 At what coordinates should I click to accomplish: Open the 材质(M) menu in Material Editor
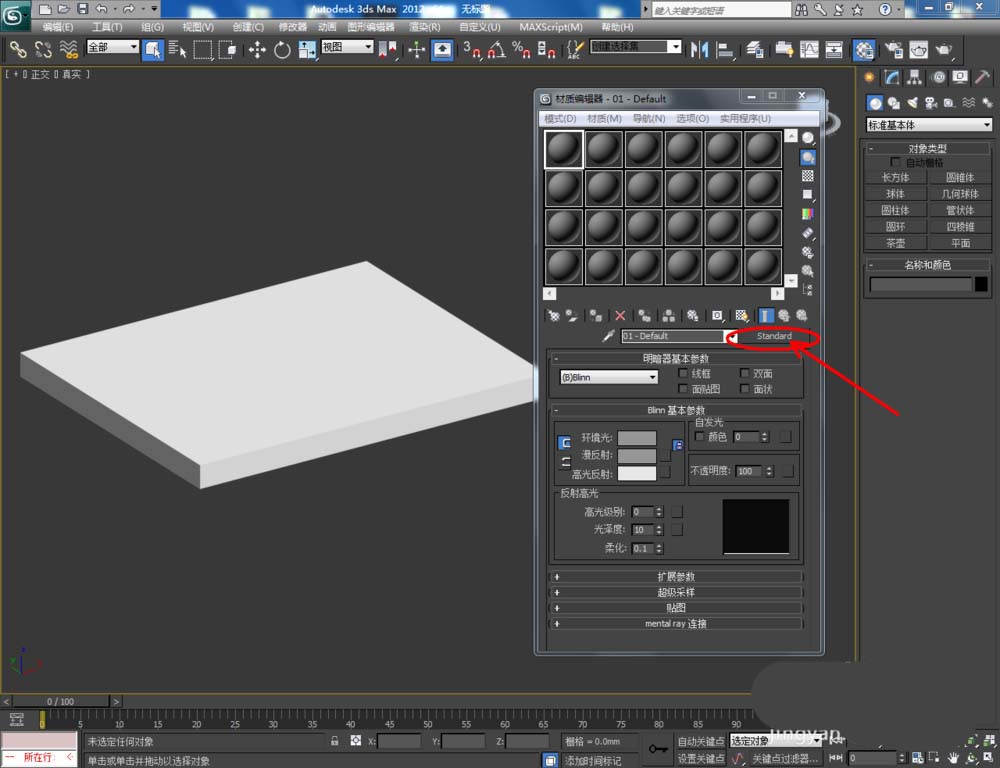[603, 118]
